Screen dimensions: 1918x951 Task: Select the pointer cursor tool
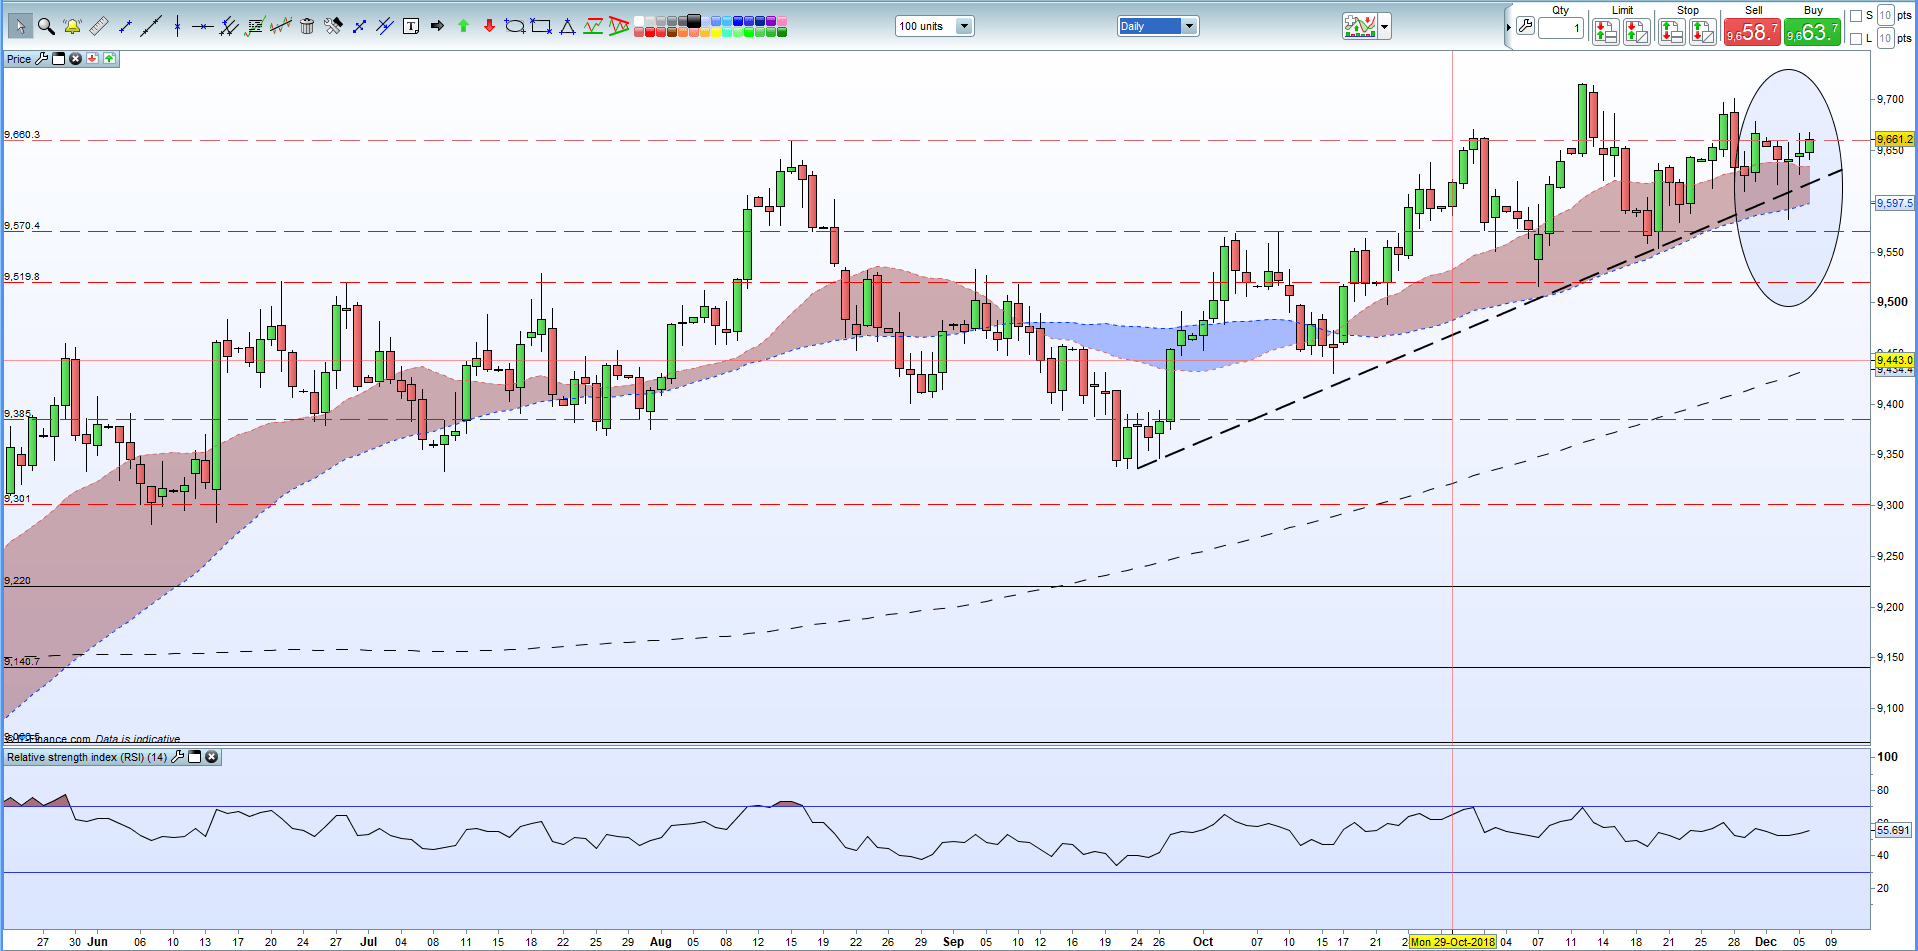click(x=21, y=26)
